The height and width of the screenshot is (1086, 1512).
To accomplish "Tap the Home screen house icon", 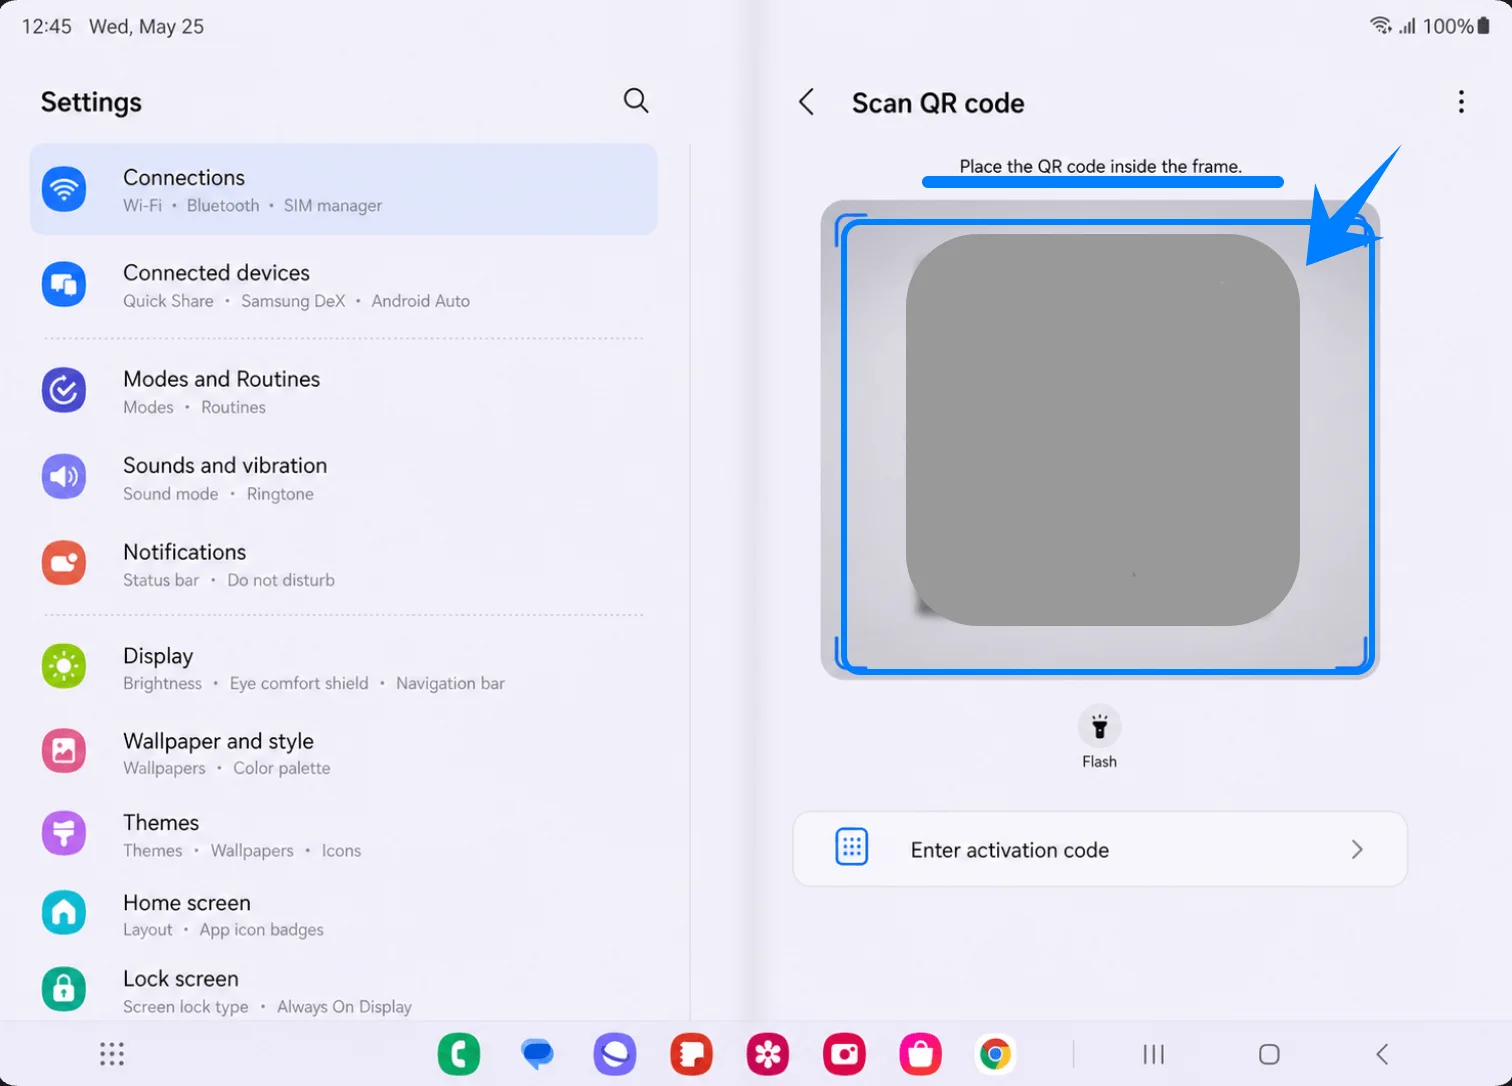I will click(x=64, y=912).
